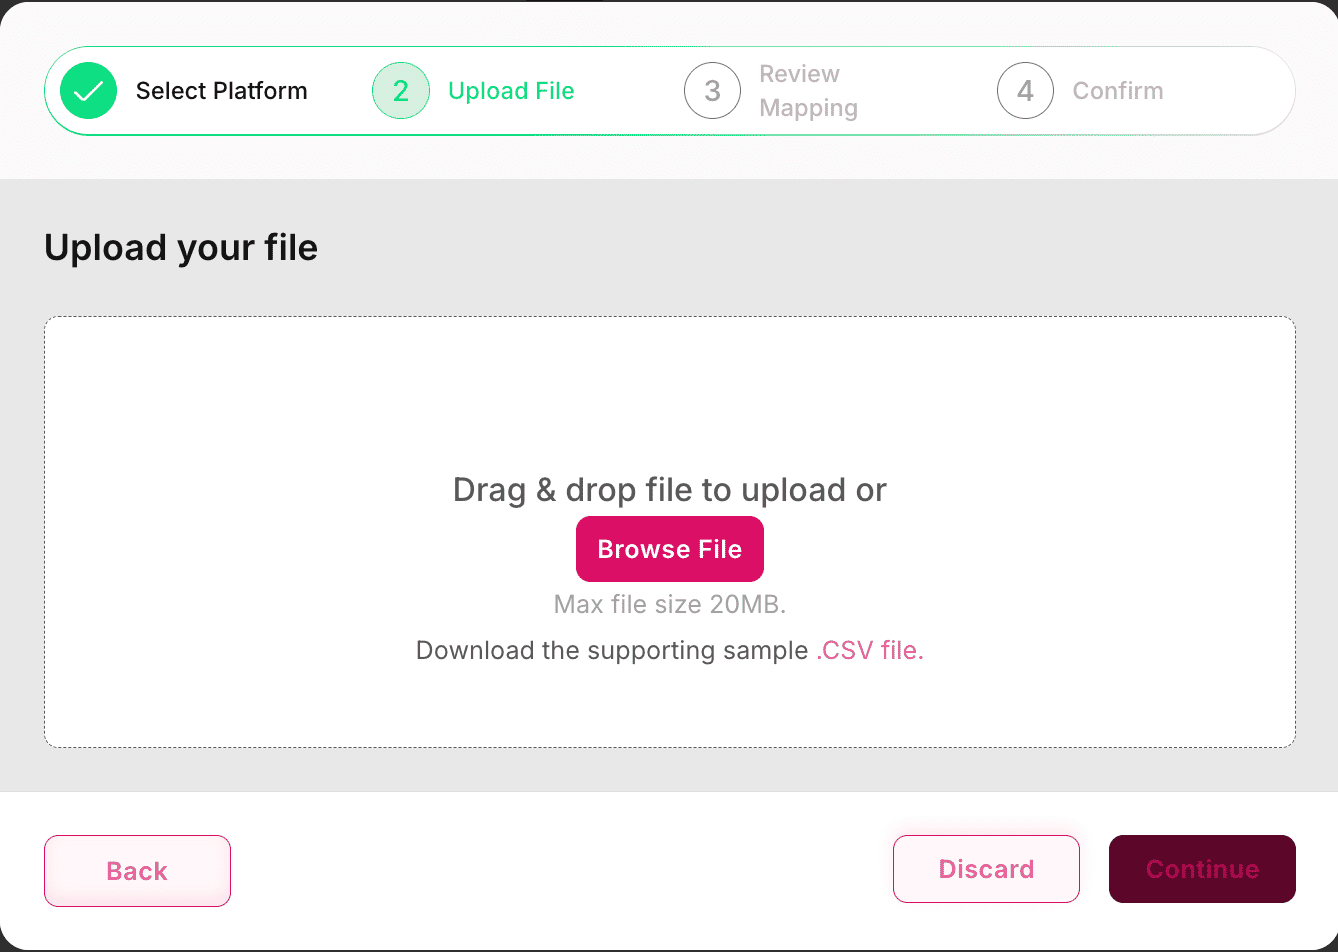Open the Review Mapping step label
The width and height of the screenshot is (1338, 952).
point(808,91)
